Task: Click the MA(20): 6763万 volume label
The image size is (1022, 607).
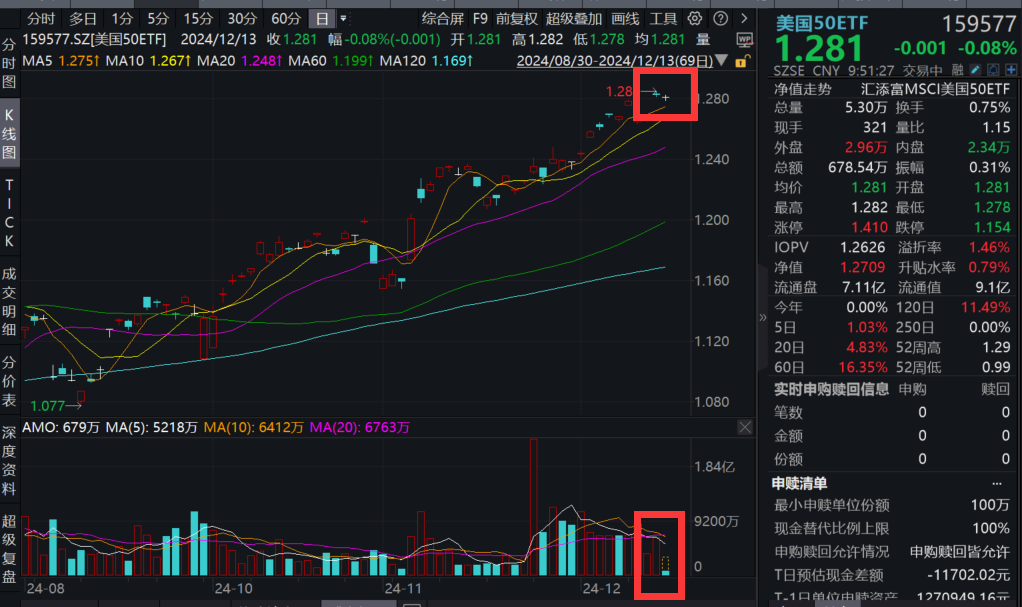Action: (360, 428)
